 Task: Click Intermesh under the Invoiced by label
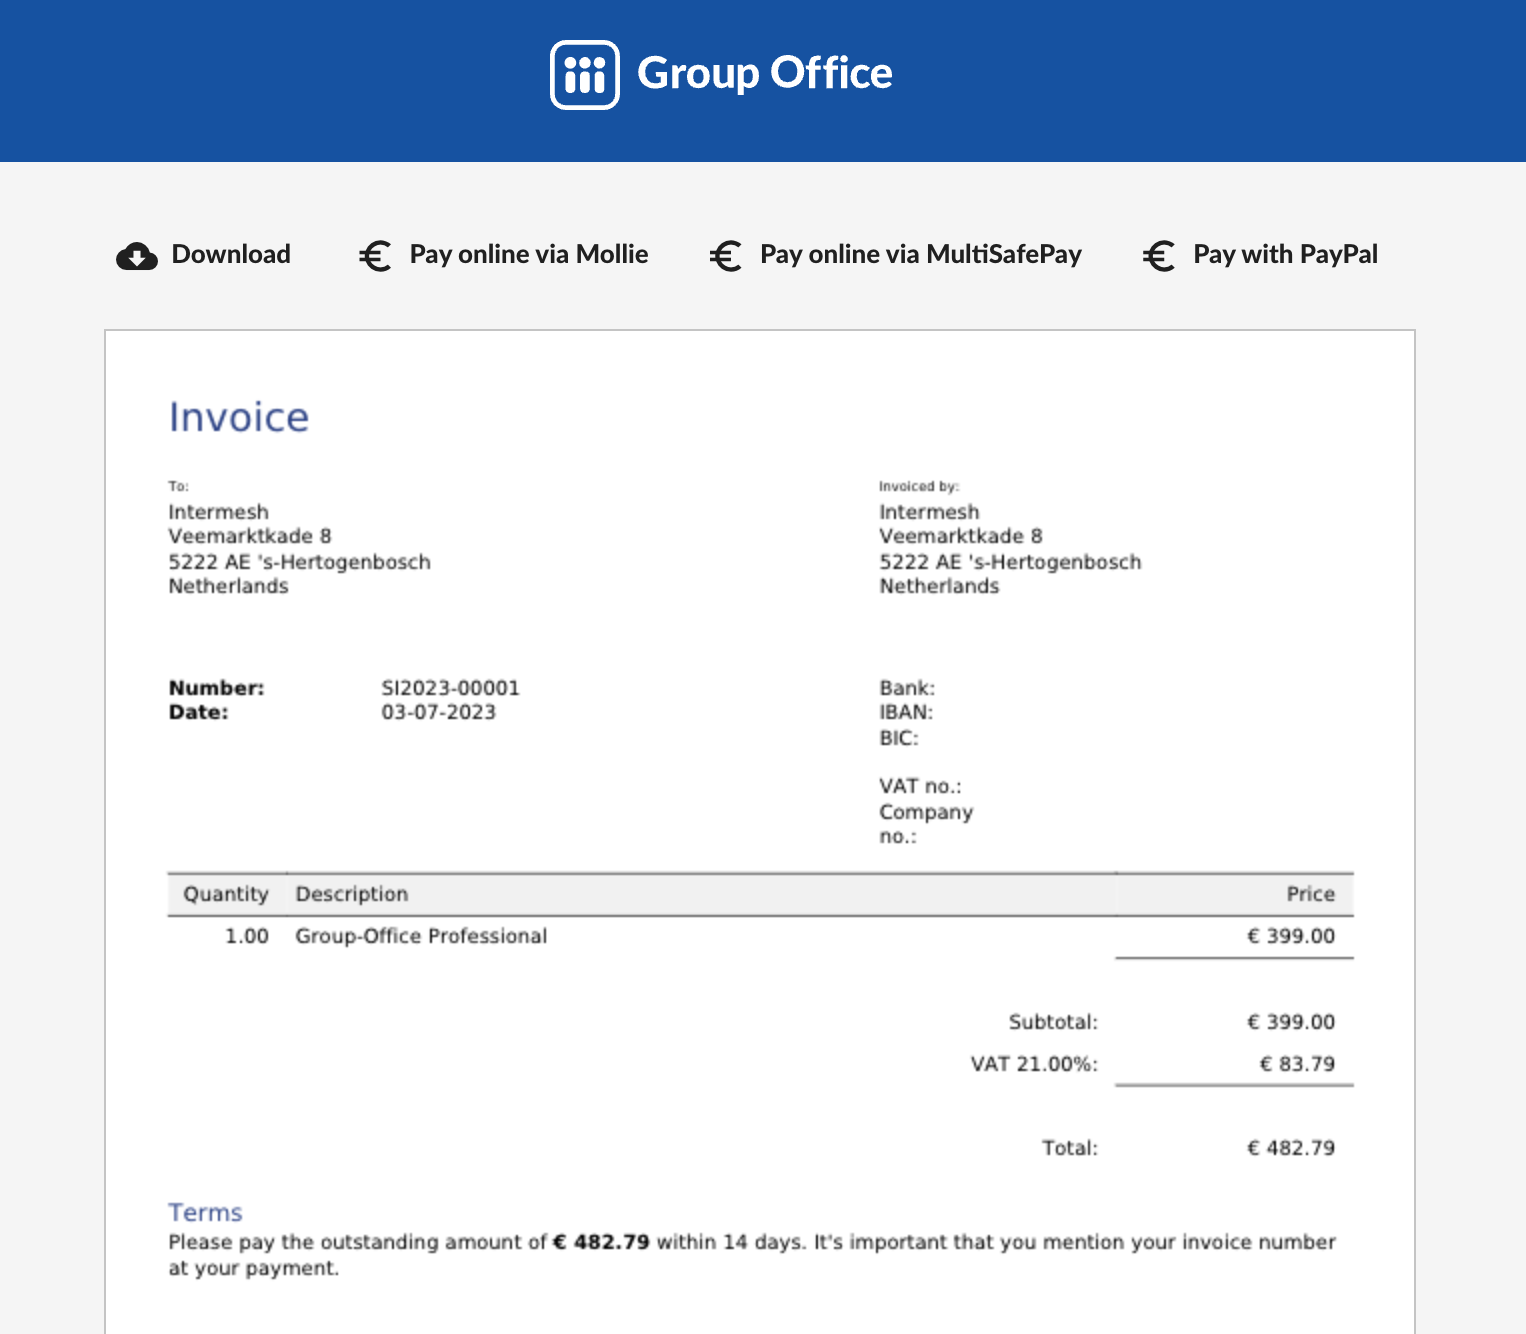click(x=929, y=512)
